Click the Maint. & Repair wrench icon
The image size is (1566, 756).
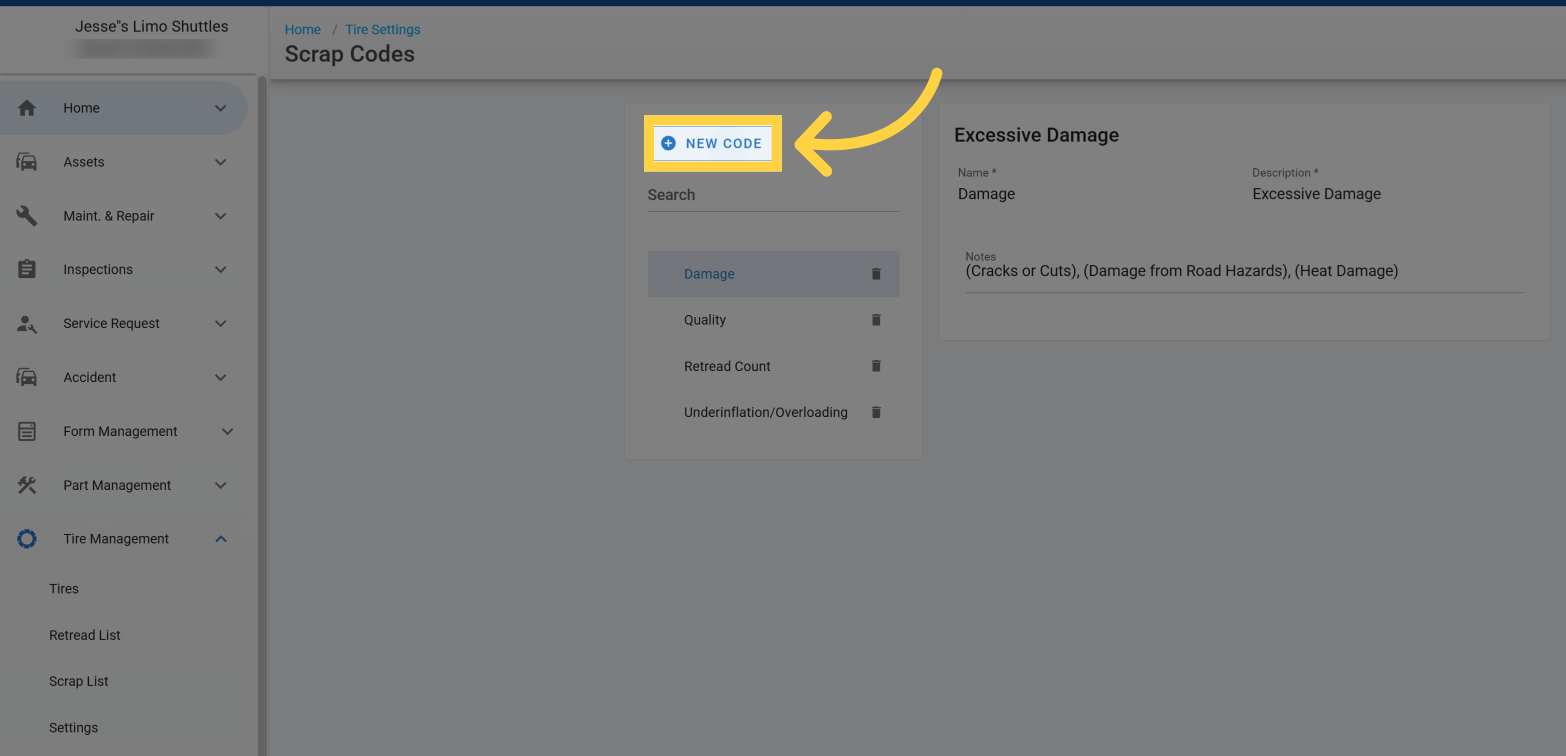pos(27,216)
